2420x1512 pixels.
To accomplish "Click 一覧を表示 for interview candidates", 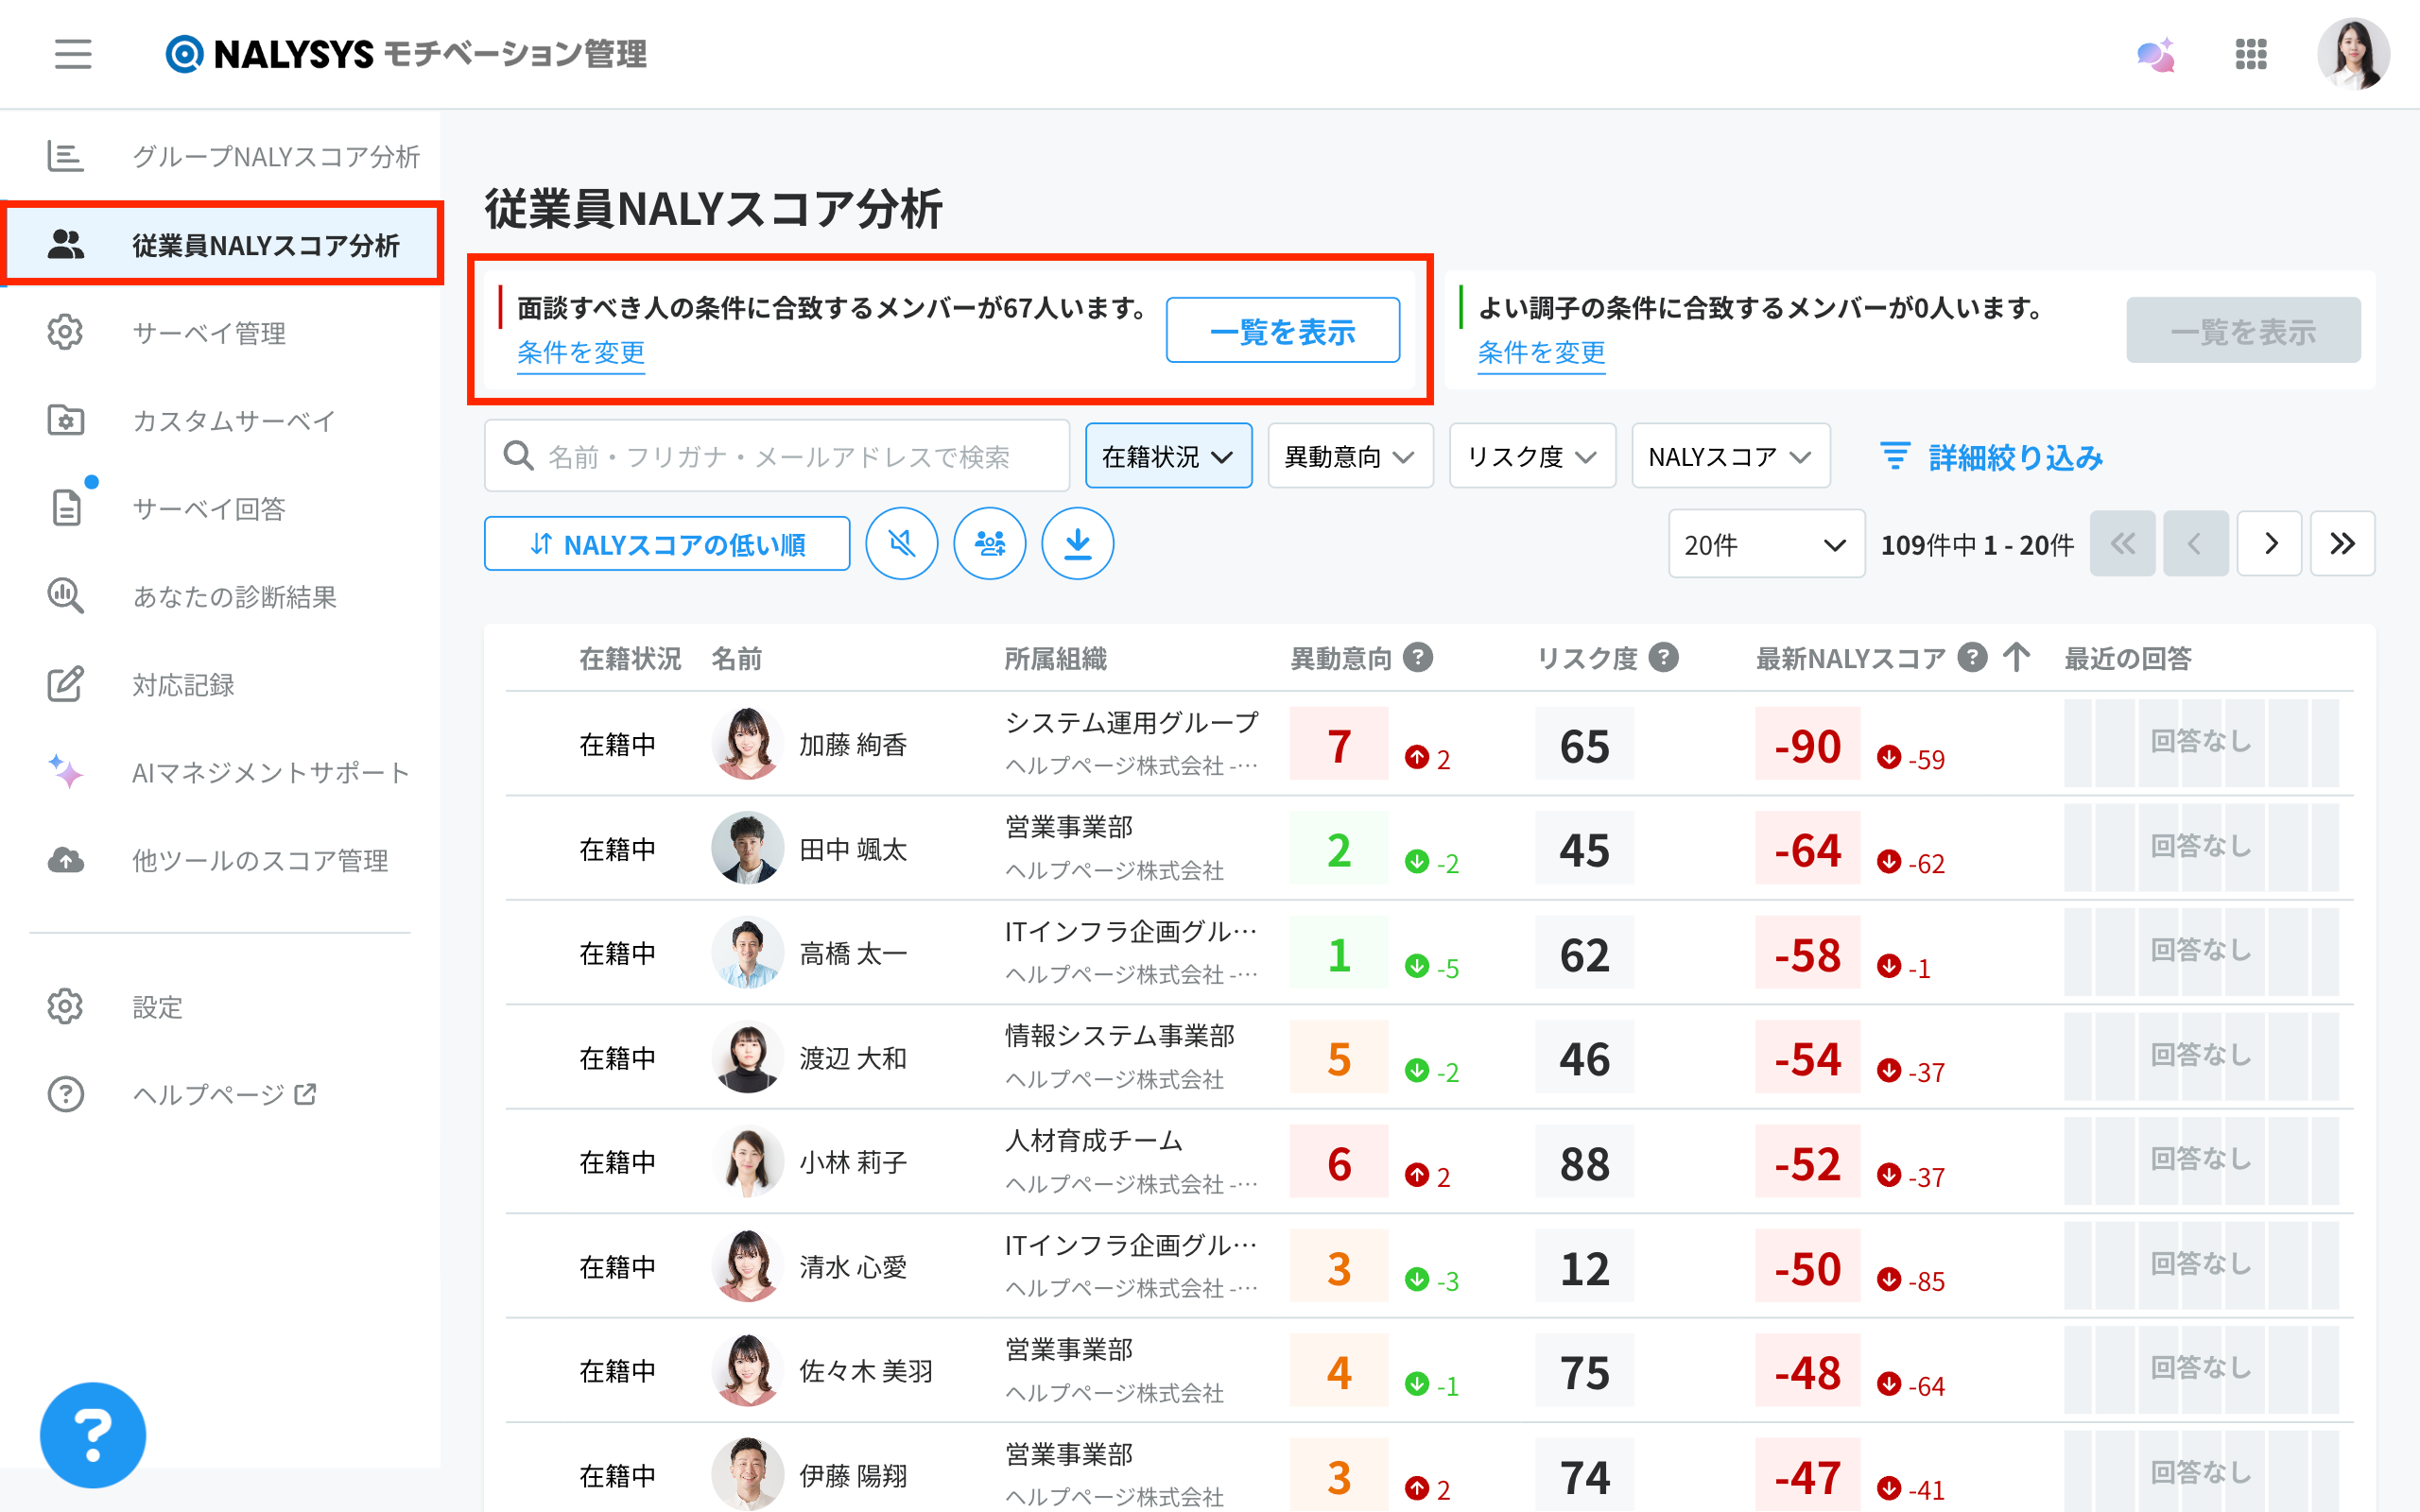I will coord(1282,330).
